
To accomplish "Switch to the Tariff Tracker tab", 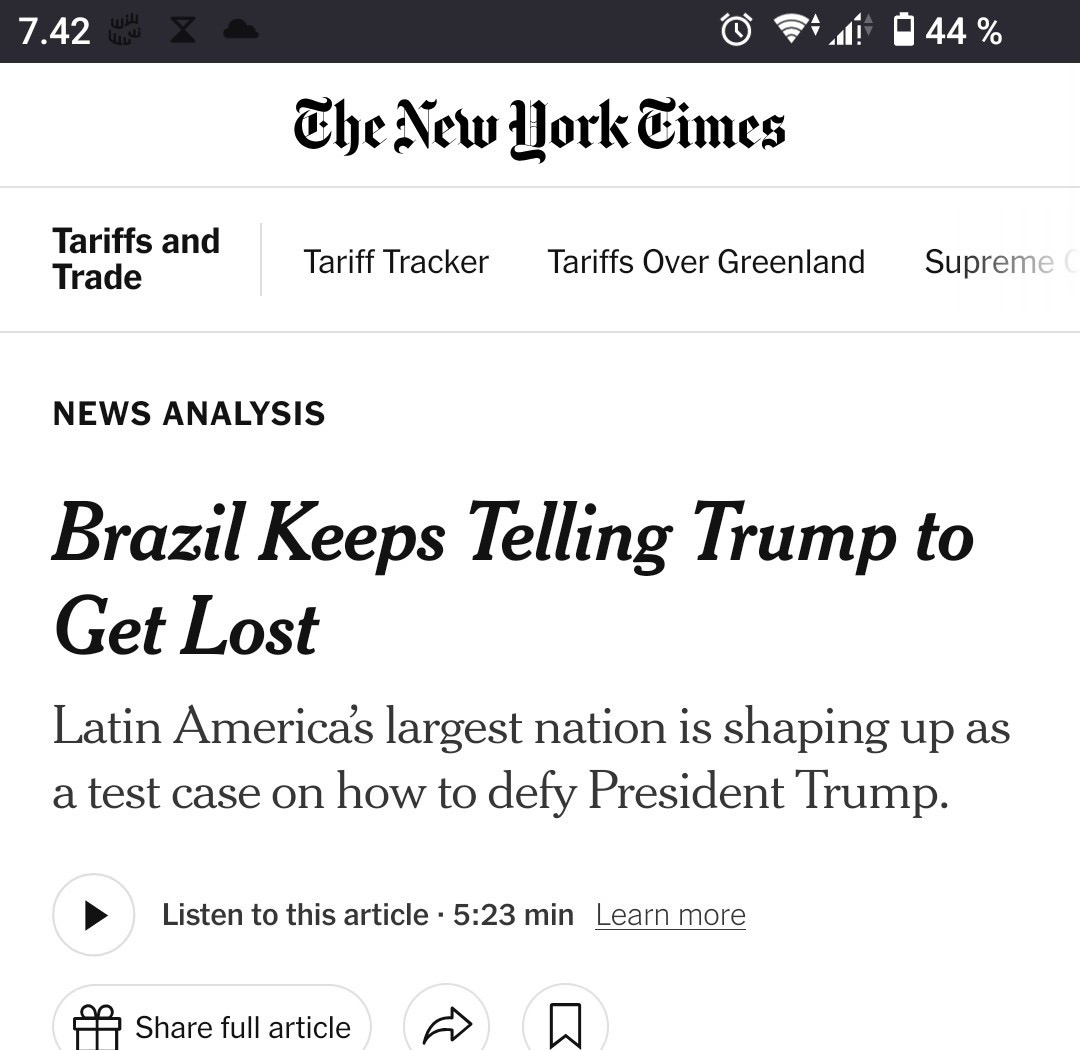I will 396,262.
